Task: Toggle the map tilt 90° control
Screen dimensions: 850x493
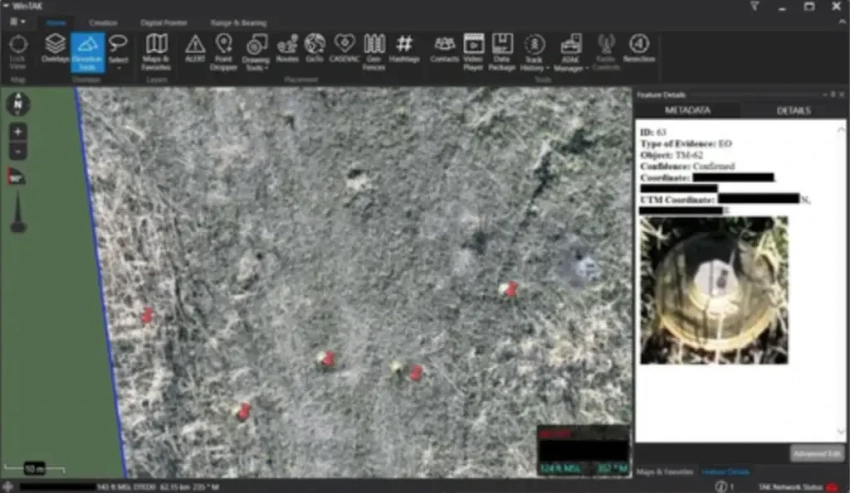Action: 17,177
